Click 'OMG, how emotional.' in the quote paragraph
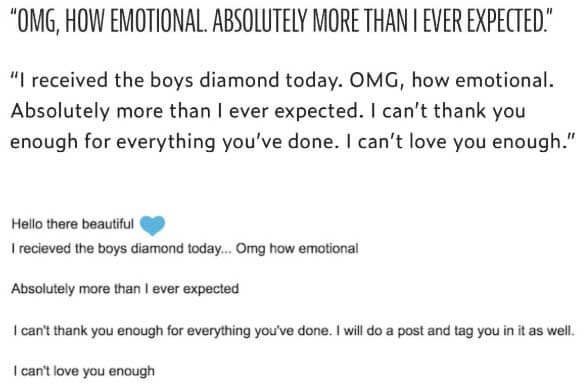This screenshot has height=389, width=587. coord(451,80)
